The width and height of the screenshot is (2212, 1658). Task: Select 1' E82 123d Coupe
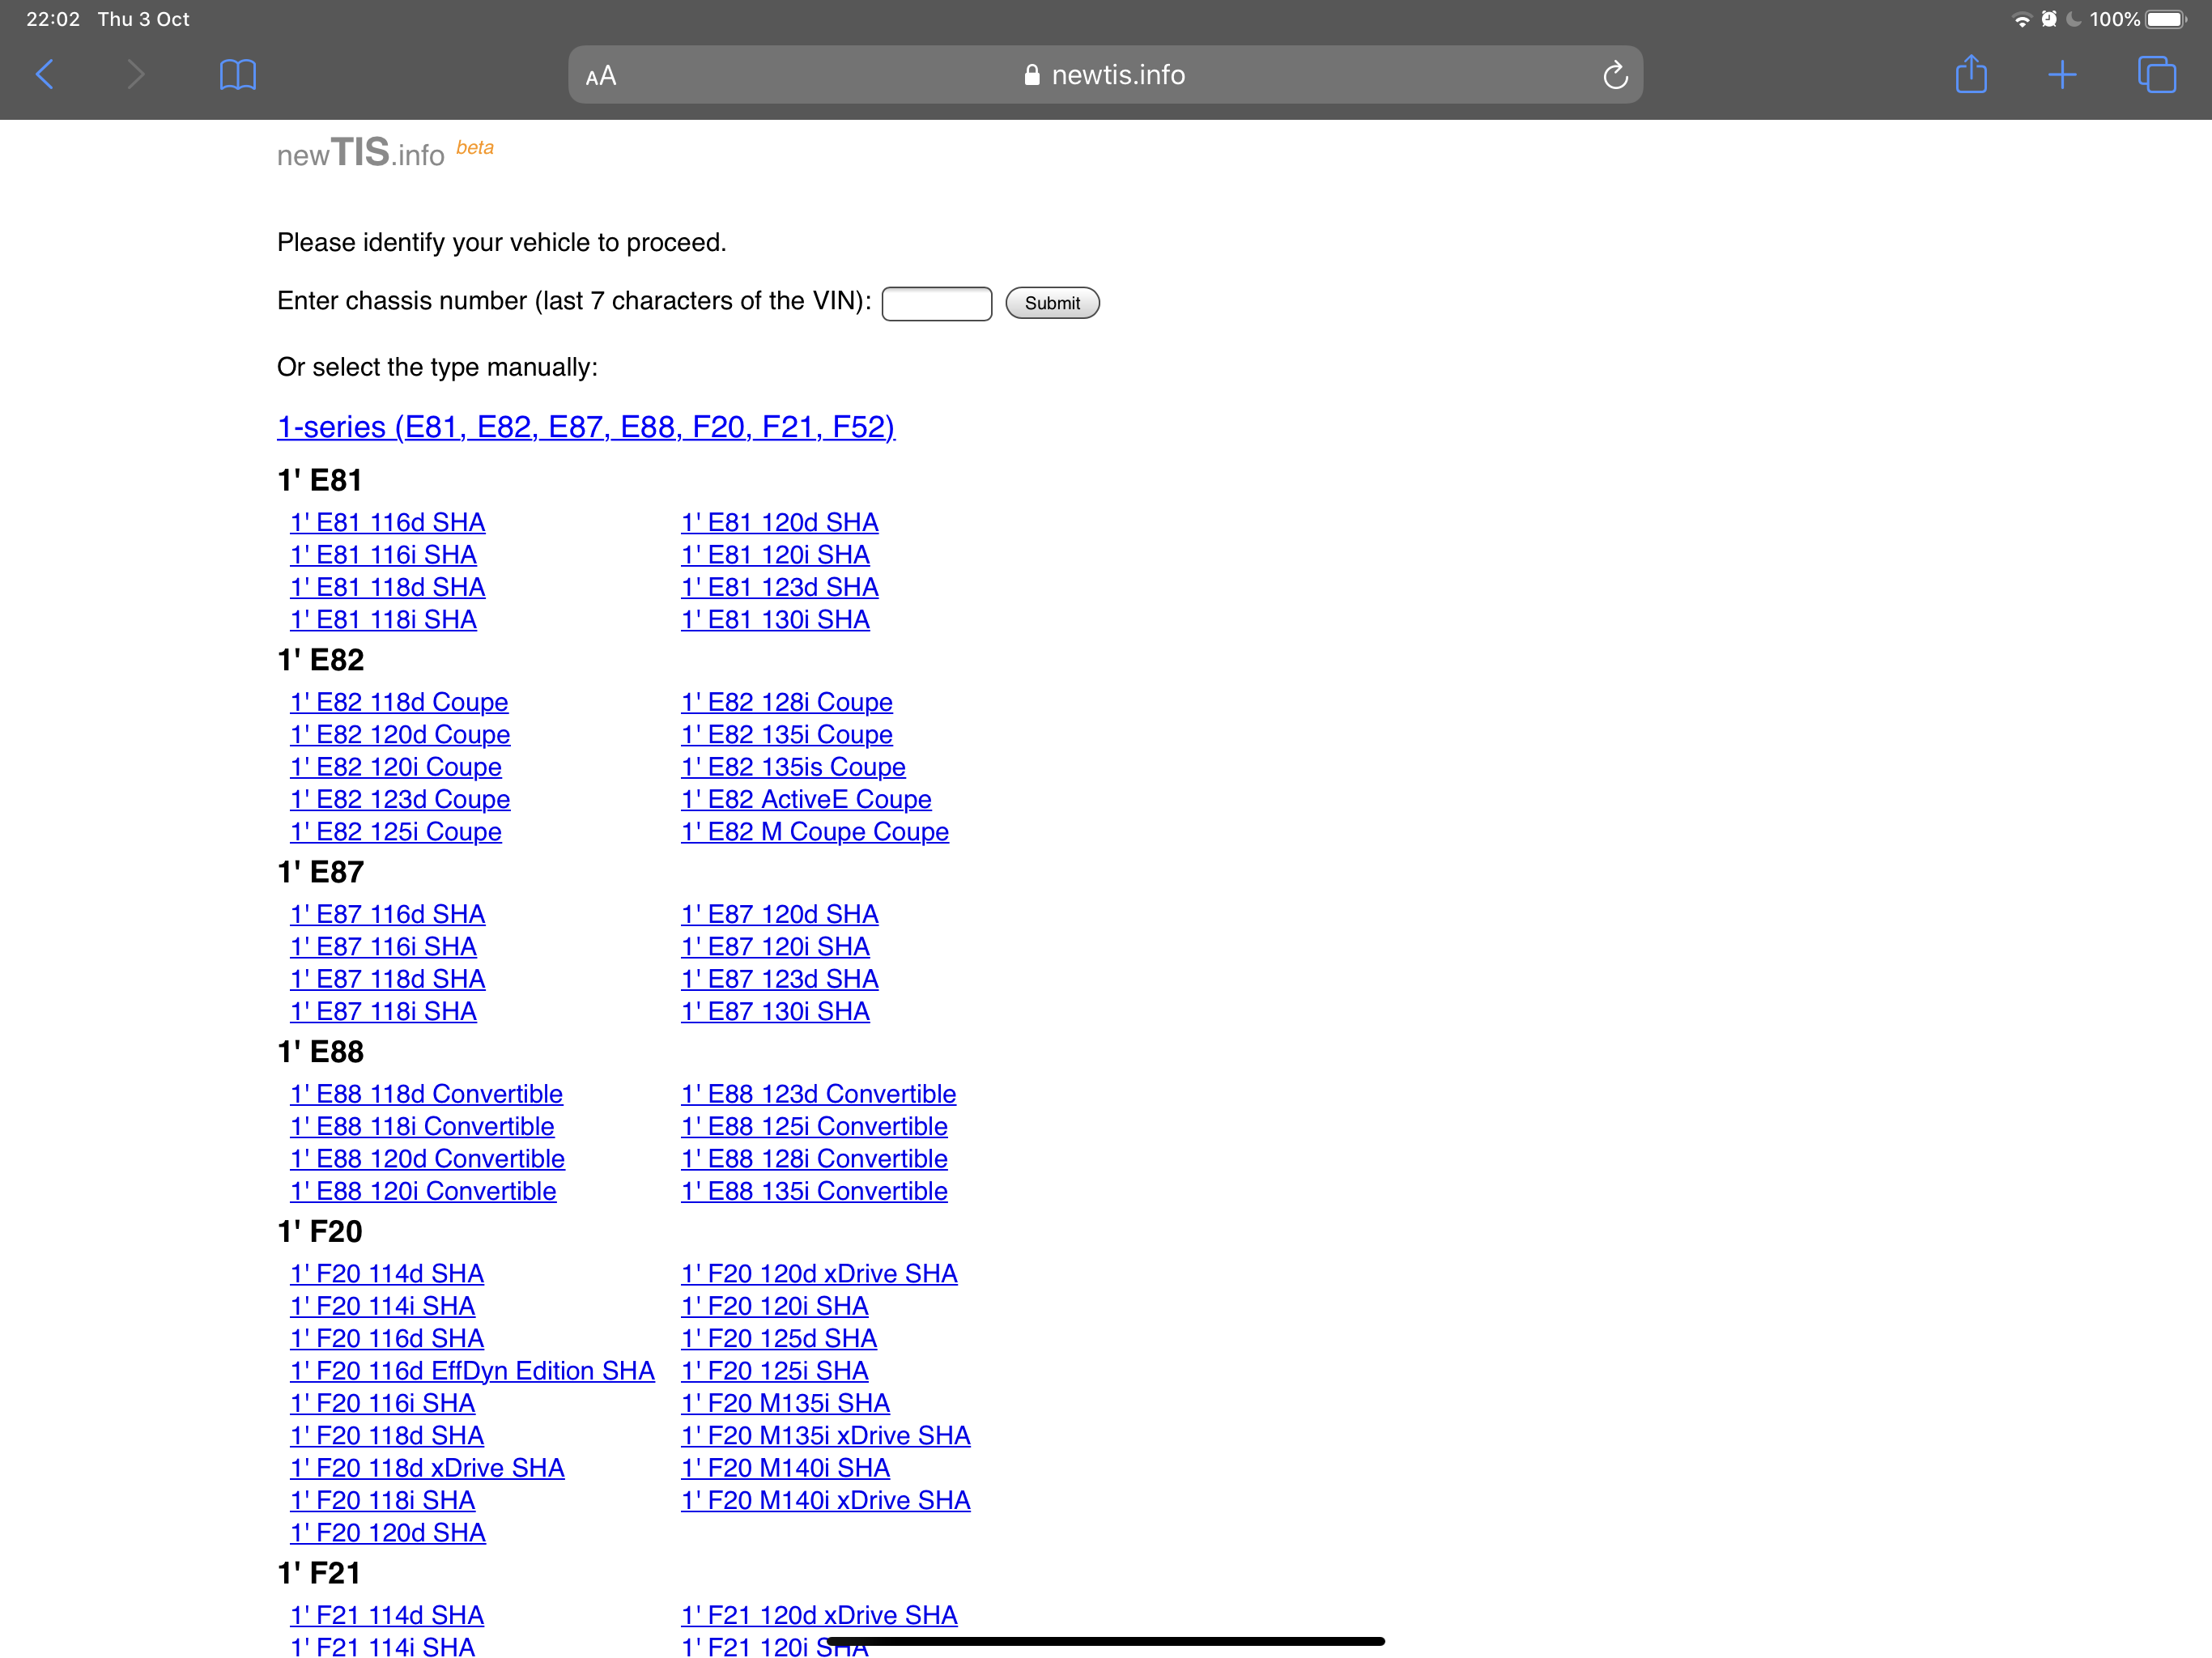(400, 799)
